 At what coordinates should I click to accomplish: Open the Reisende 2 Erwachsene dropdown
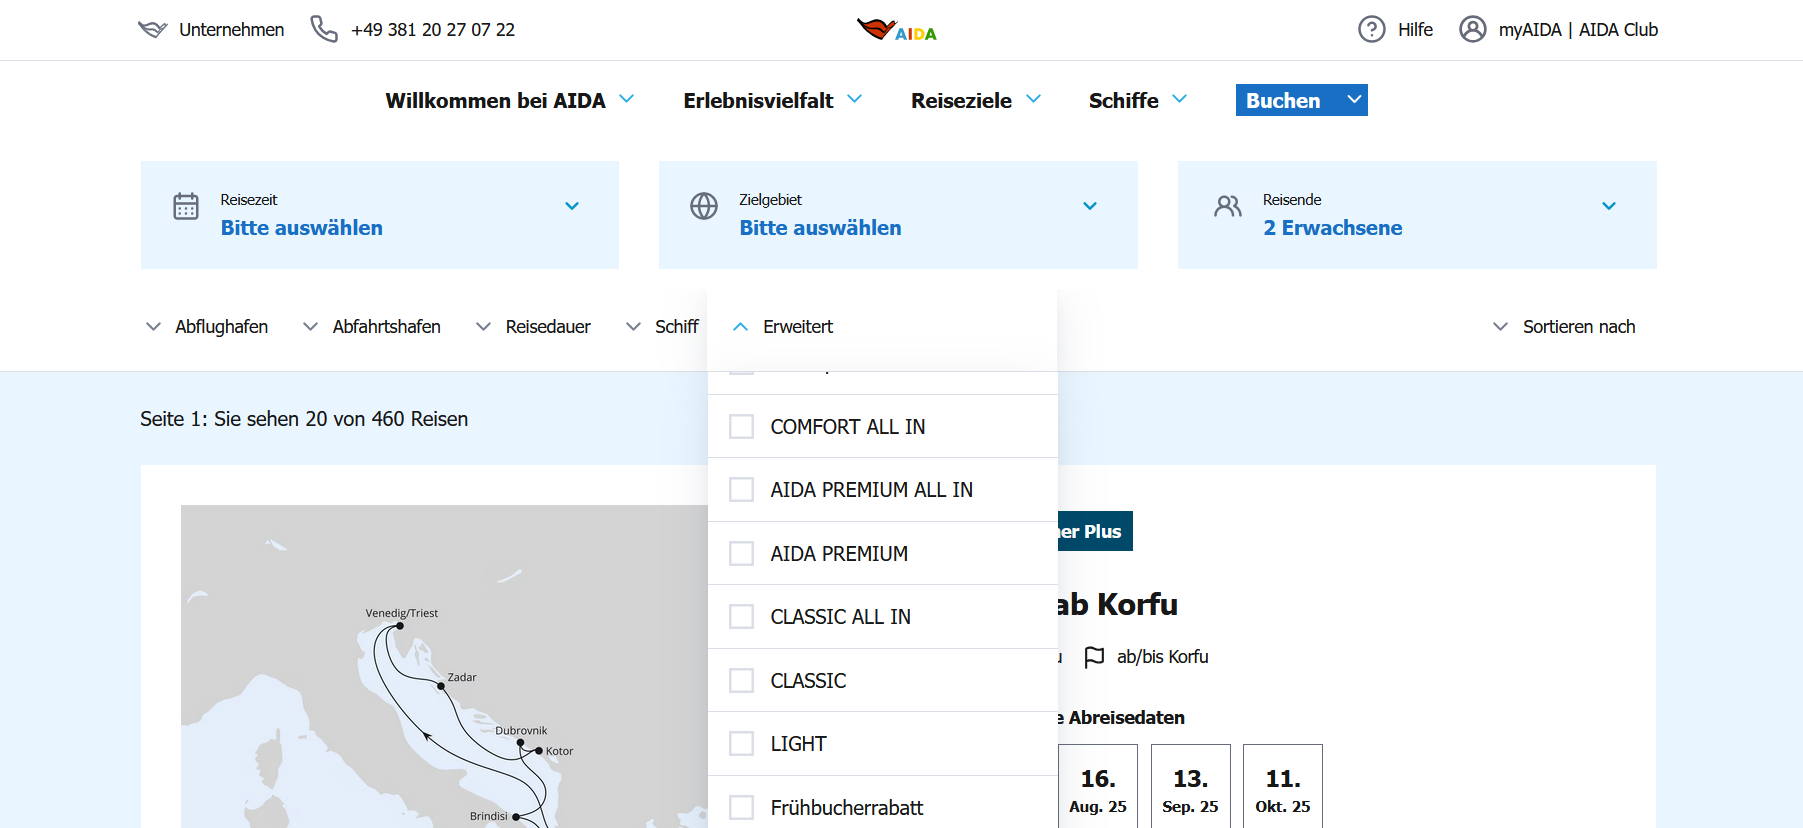click(x=1417, y=215)
